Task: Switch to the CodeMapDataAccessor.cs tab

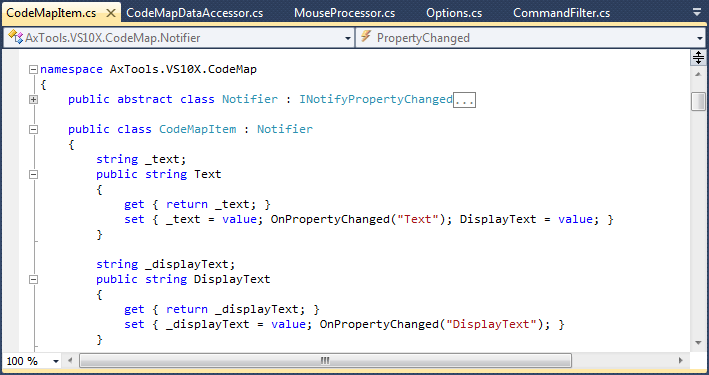Action: 194,13
